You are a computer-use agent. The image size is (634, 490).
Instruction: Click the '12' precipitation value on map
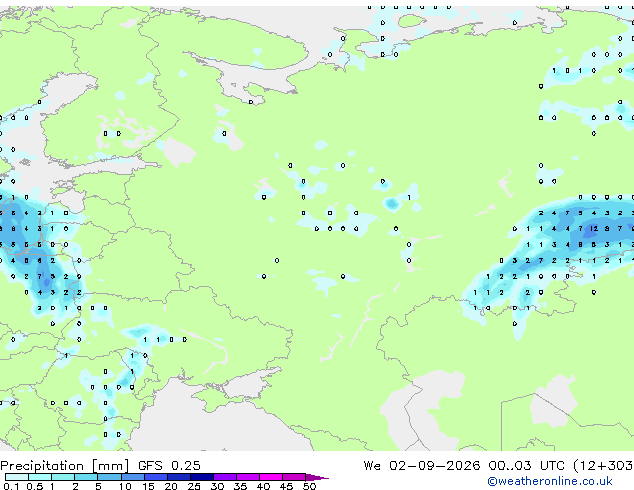(594, 229)
